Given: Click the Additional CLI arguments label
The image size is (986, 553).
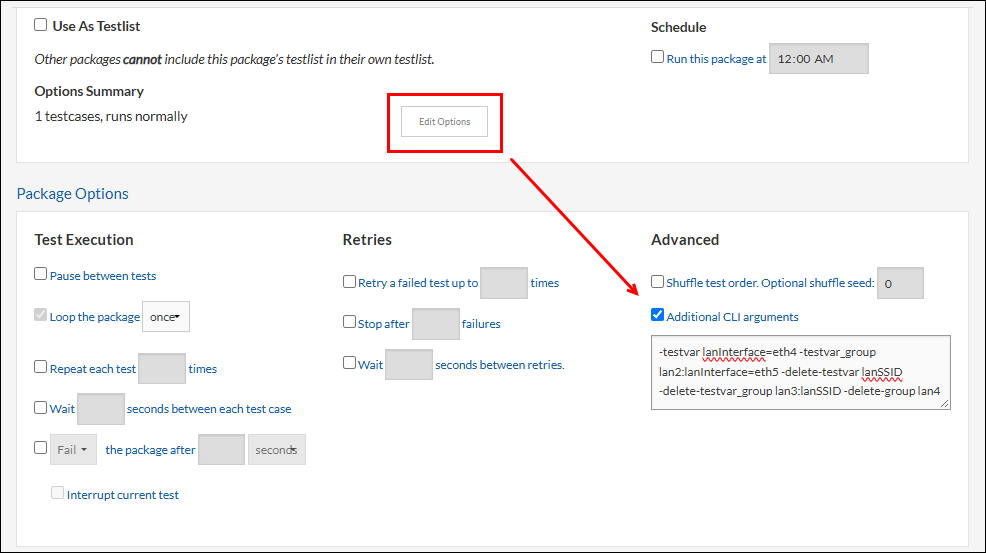Looking at the screenshot, I should tap(733, 317).
